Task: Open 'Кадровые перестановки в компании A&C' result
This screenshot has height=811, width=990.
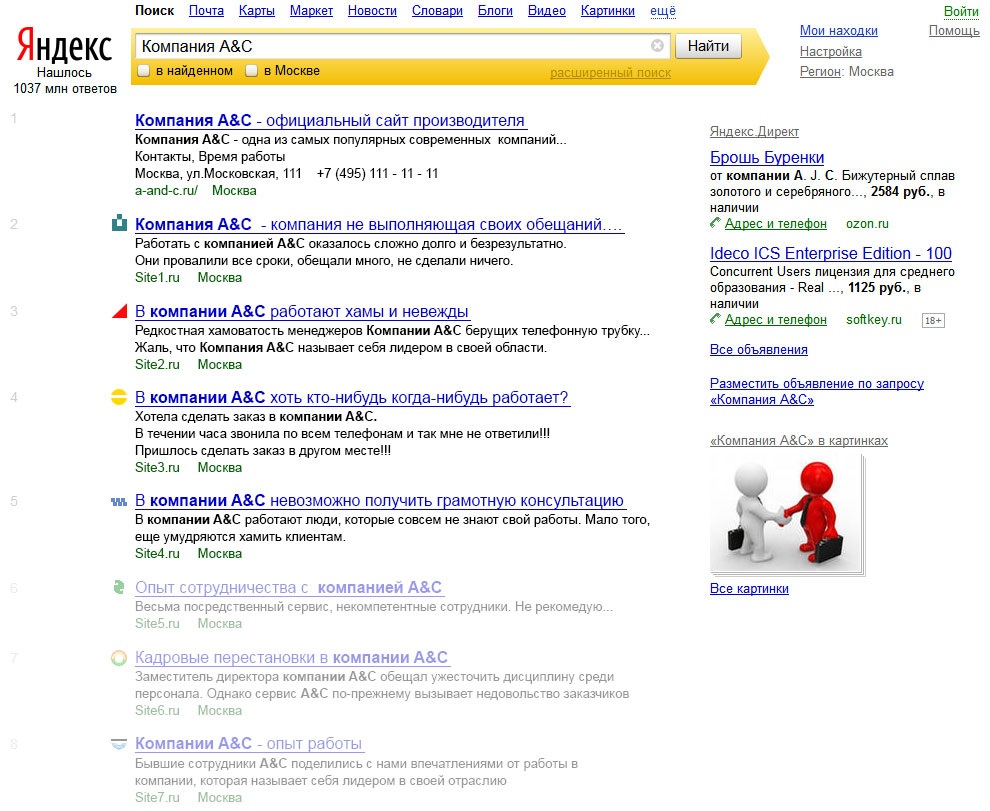Action: (292, 658)
